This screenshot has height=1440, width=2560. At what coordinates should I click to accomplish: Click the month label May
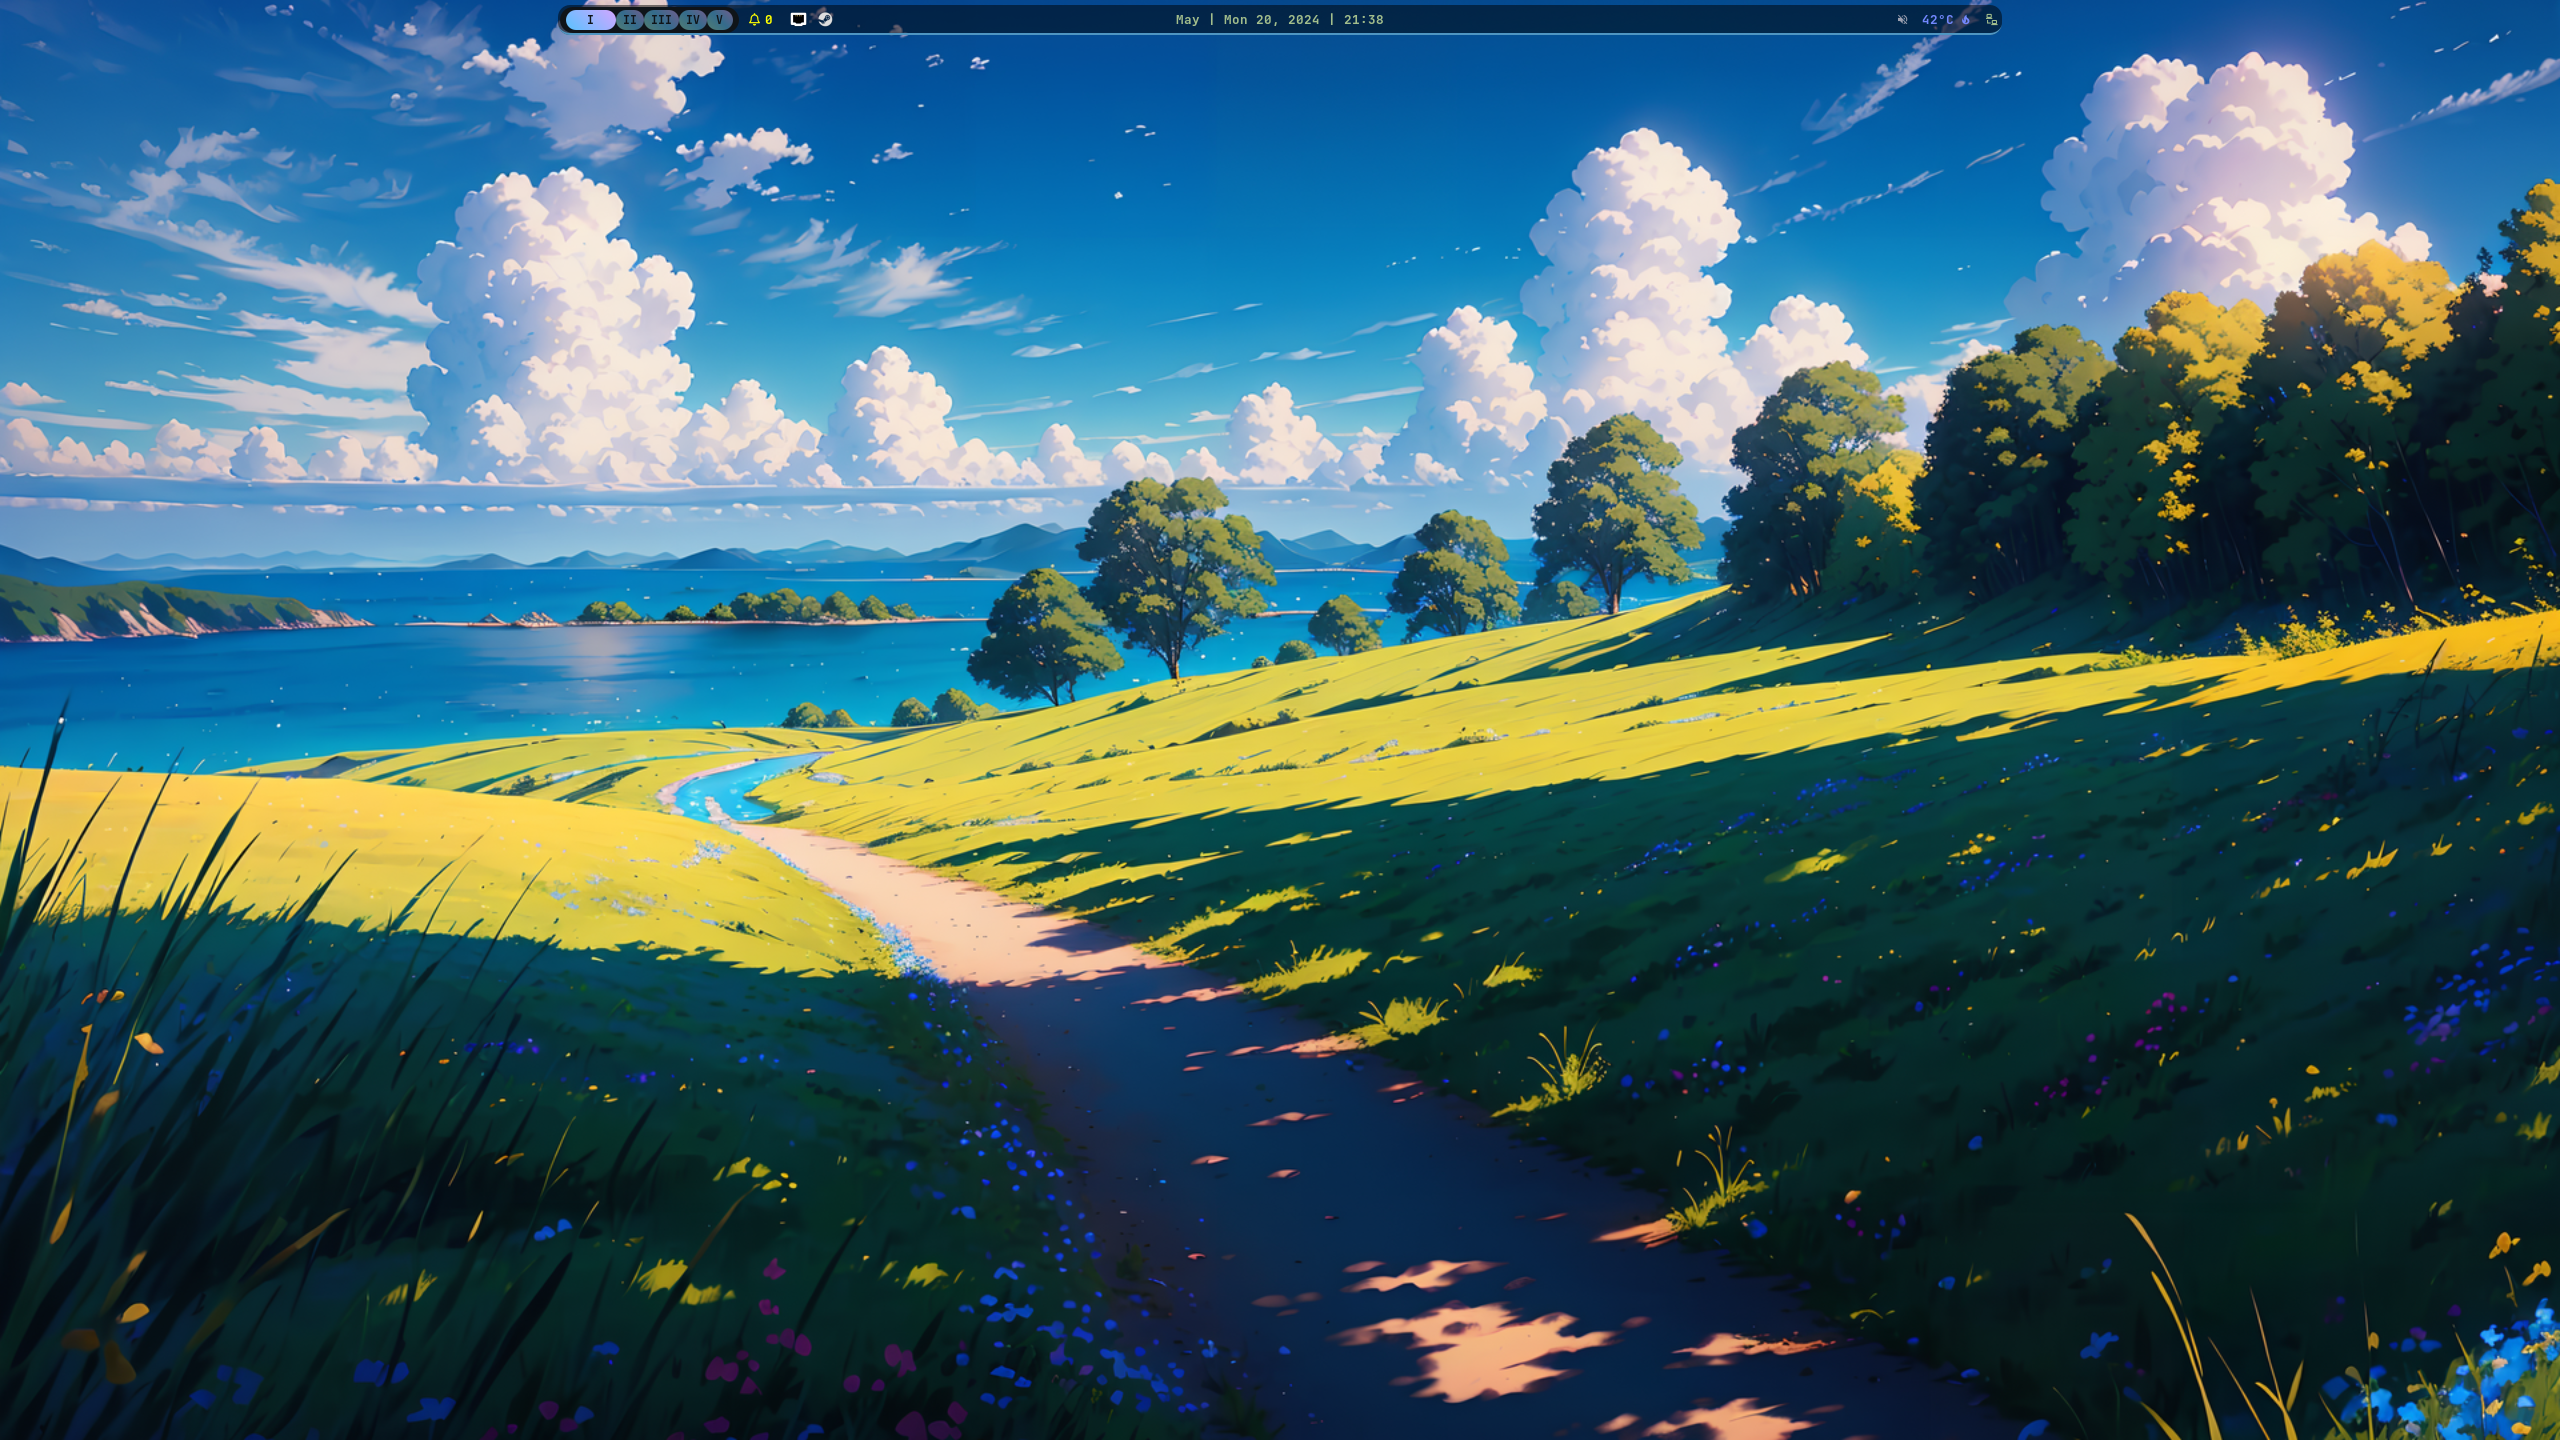tap(1187, 19)
